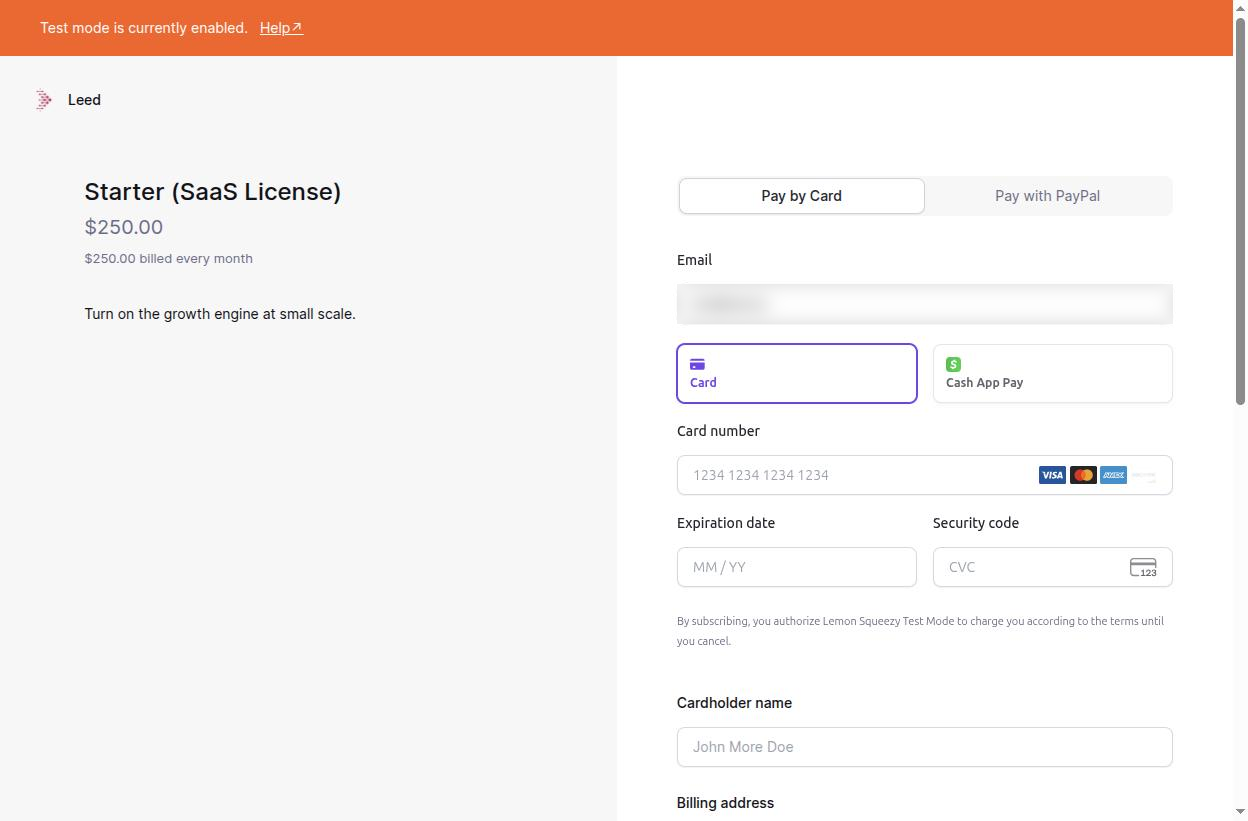Screen dimensions: 1248x821
Task: Click the purple Card payment icon
Action: click(x=698, y=364)
